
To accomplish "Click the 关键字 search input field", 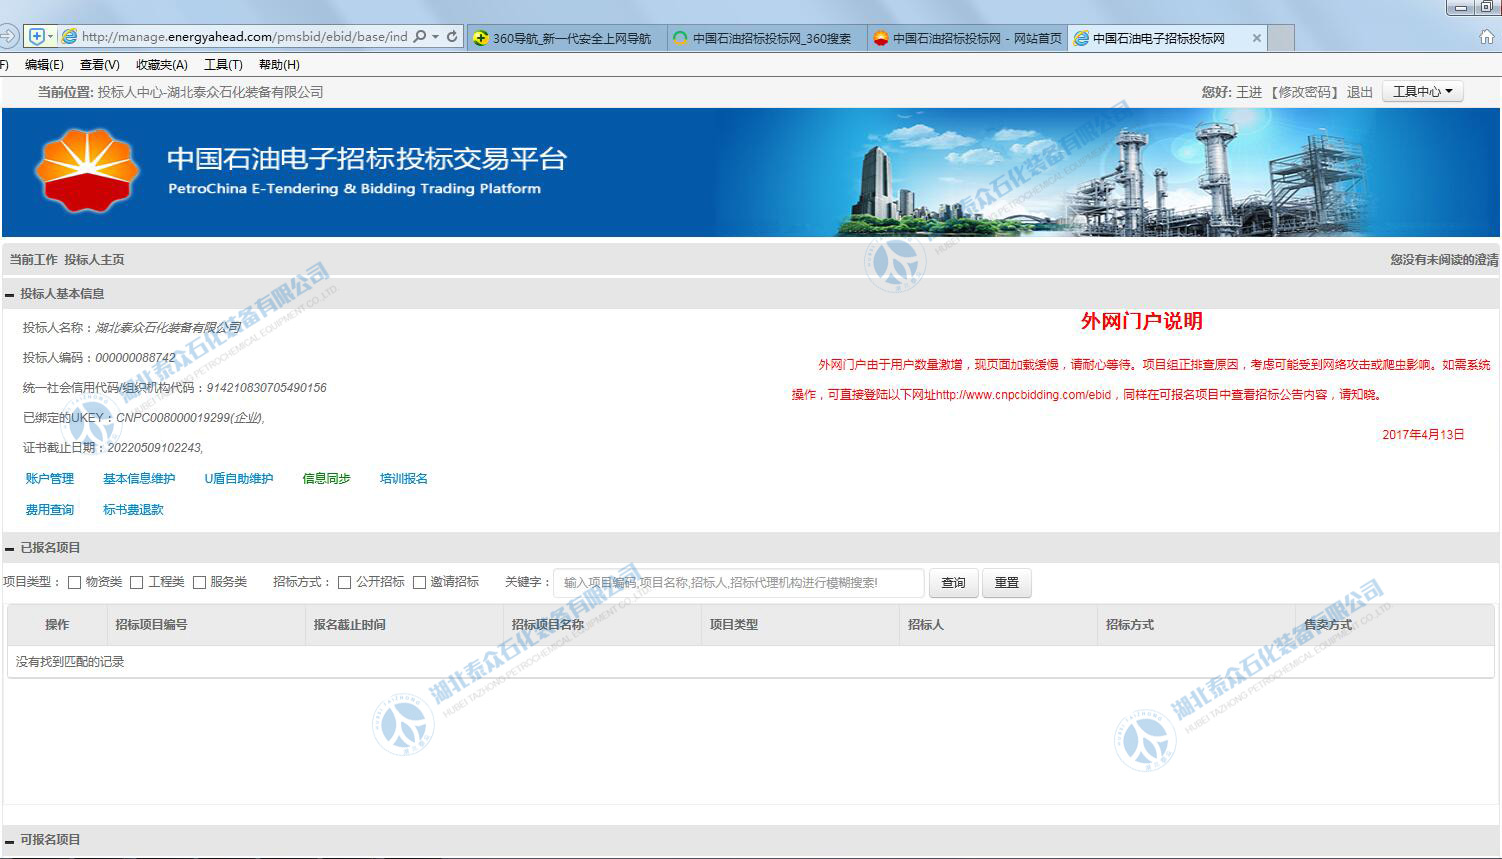I will pyautogui.click(x=738, y=583).
